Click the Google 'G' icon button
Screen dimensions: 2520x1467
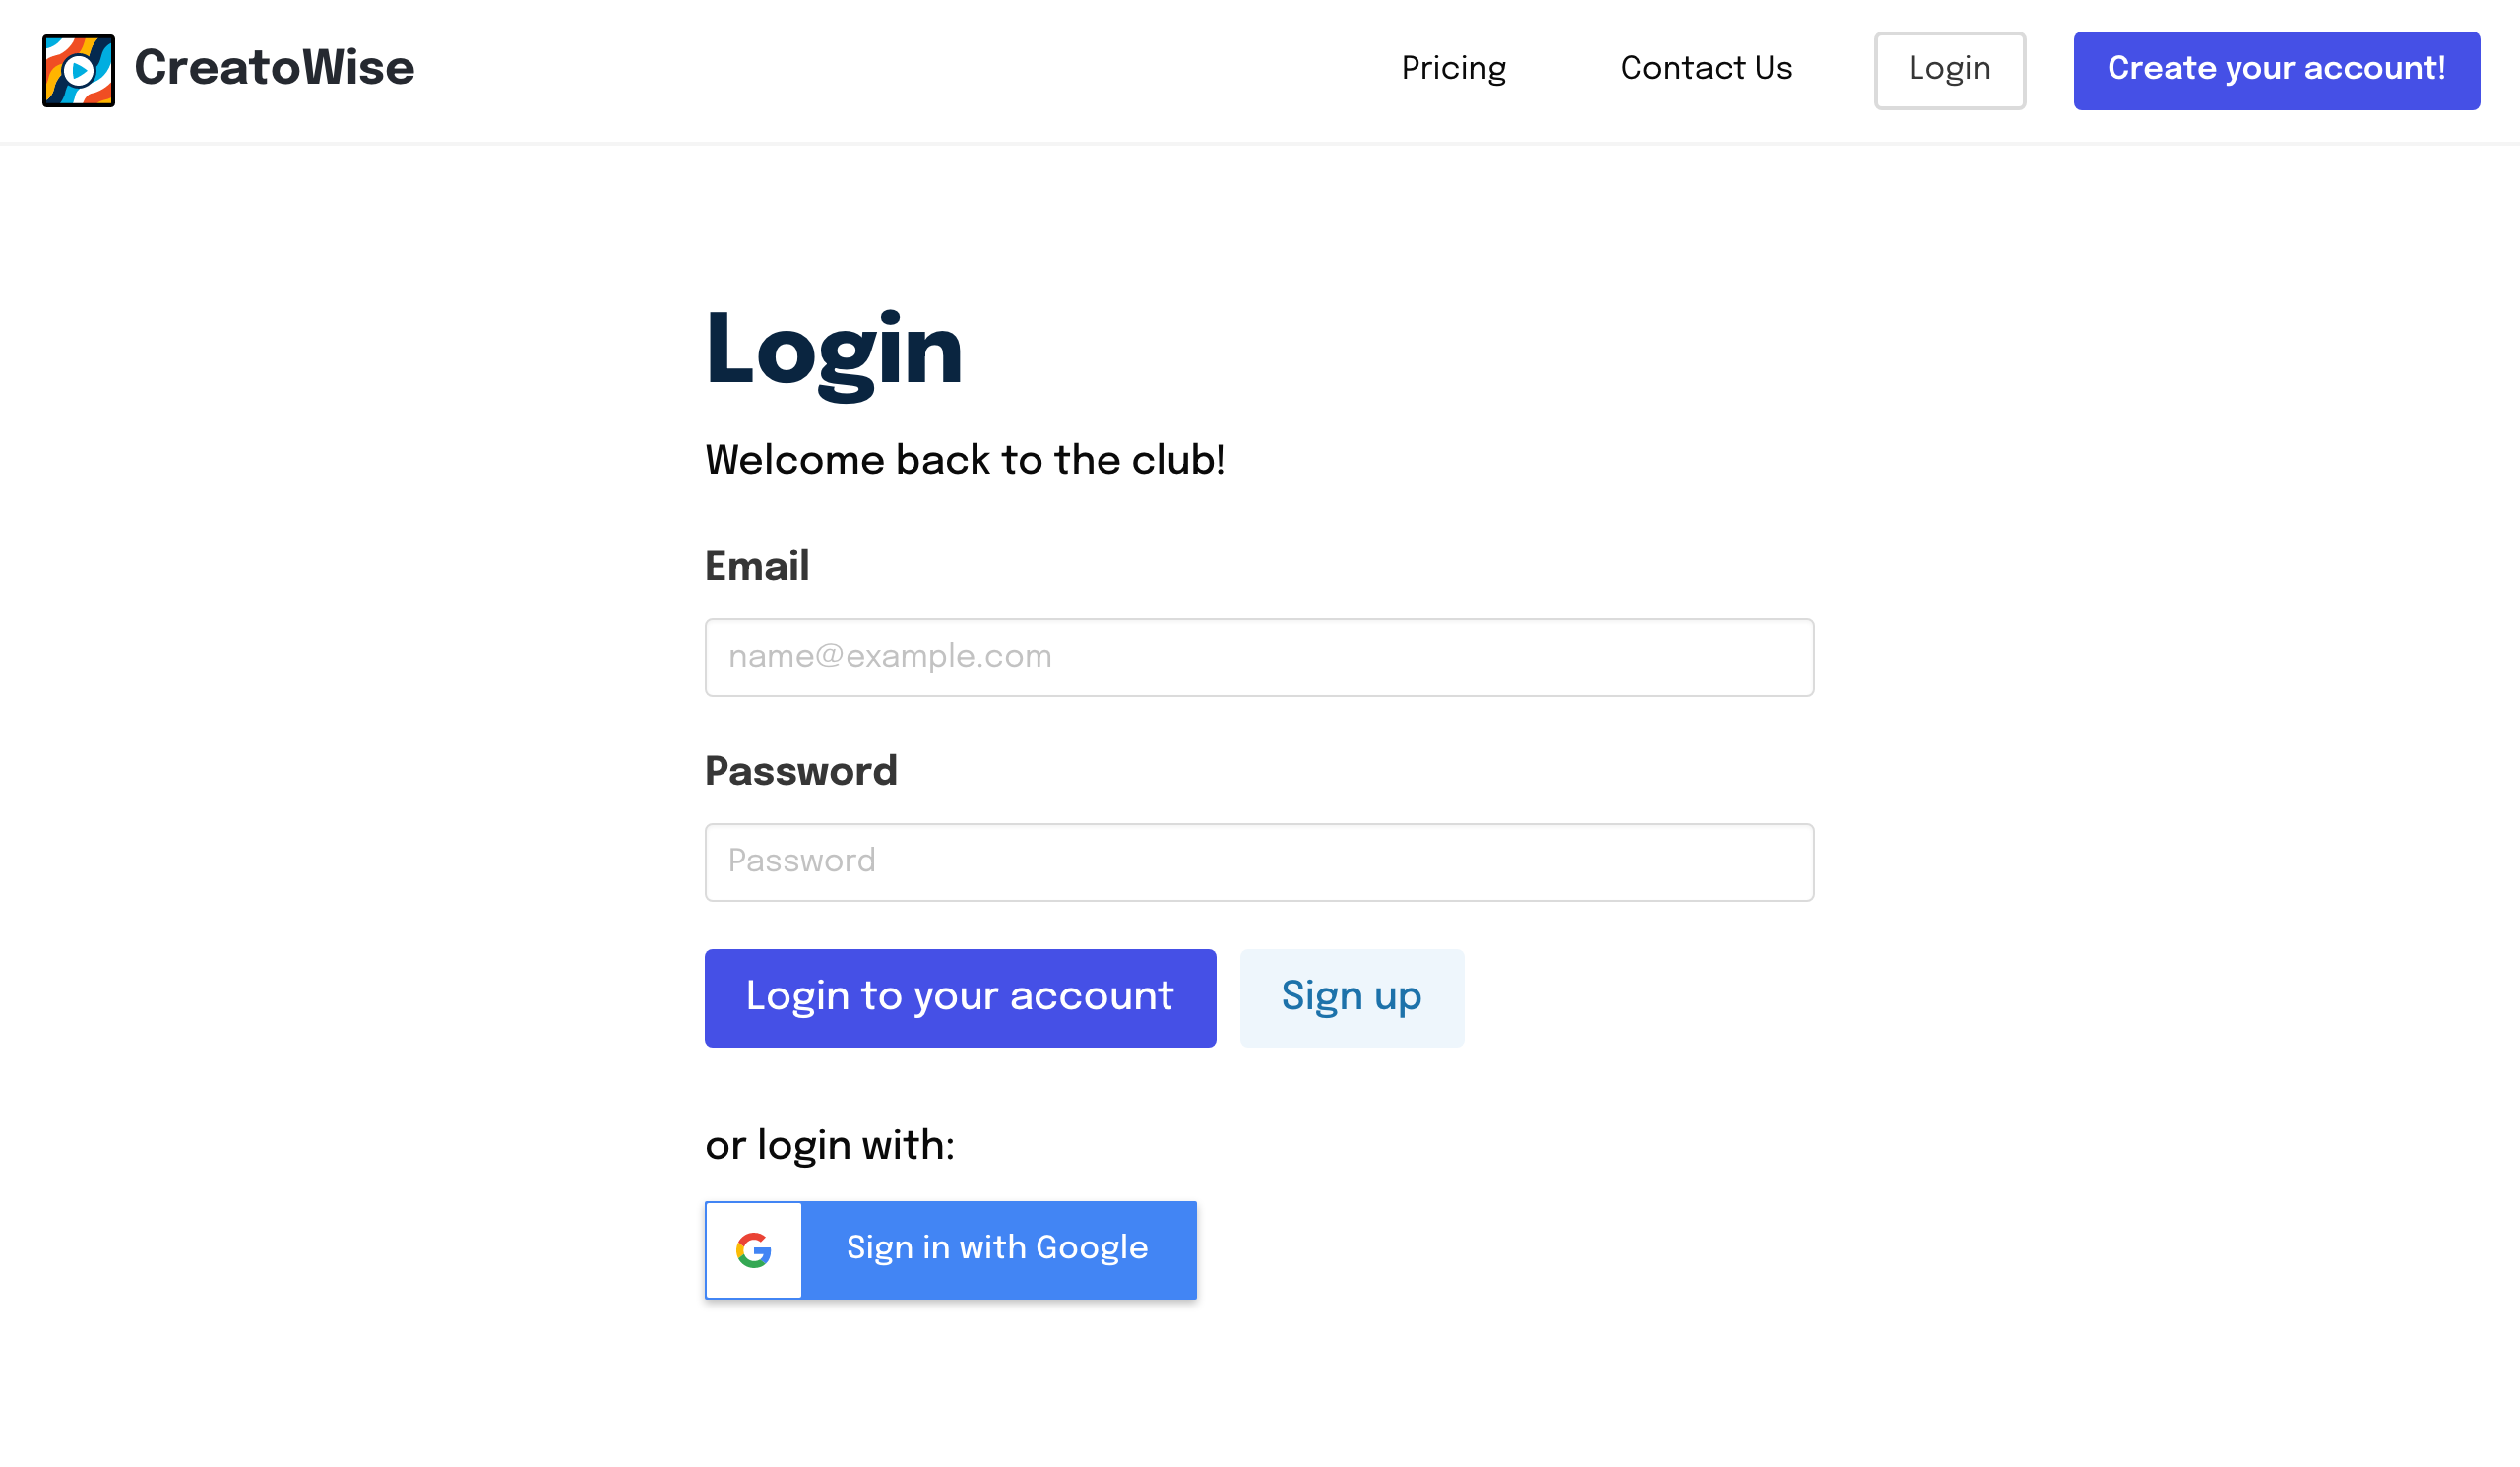coord(754,1248)
